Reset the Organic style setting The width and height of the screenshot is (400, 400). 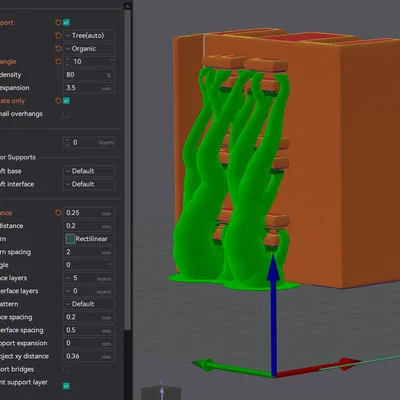coord(58,48)
